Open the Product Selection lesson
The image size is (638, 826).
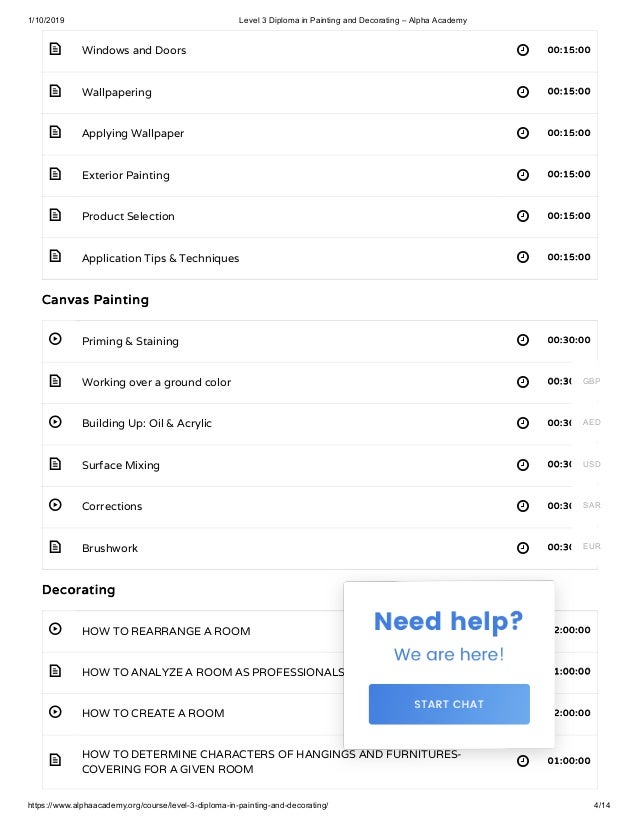(x=128, y=216)
